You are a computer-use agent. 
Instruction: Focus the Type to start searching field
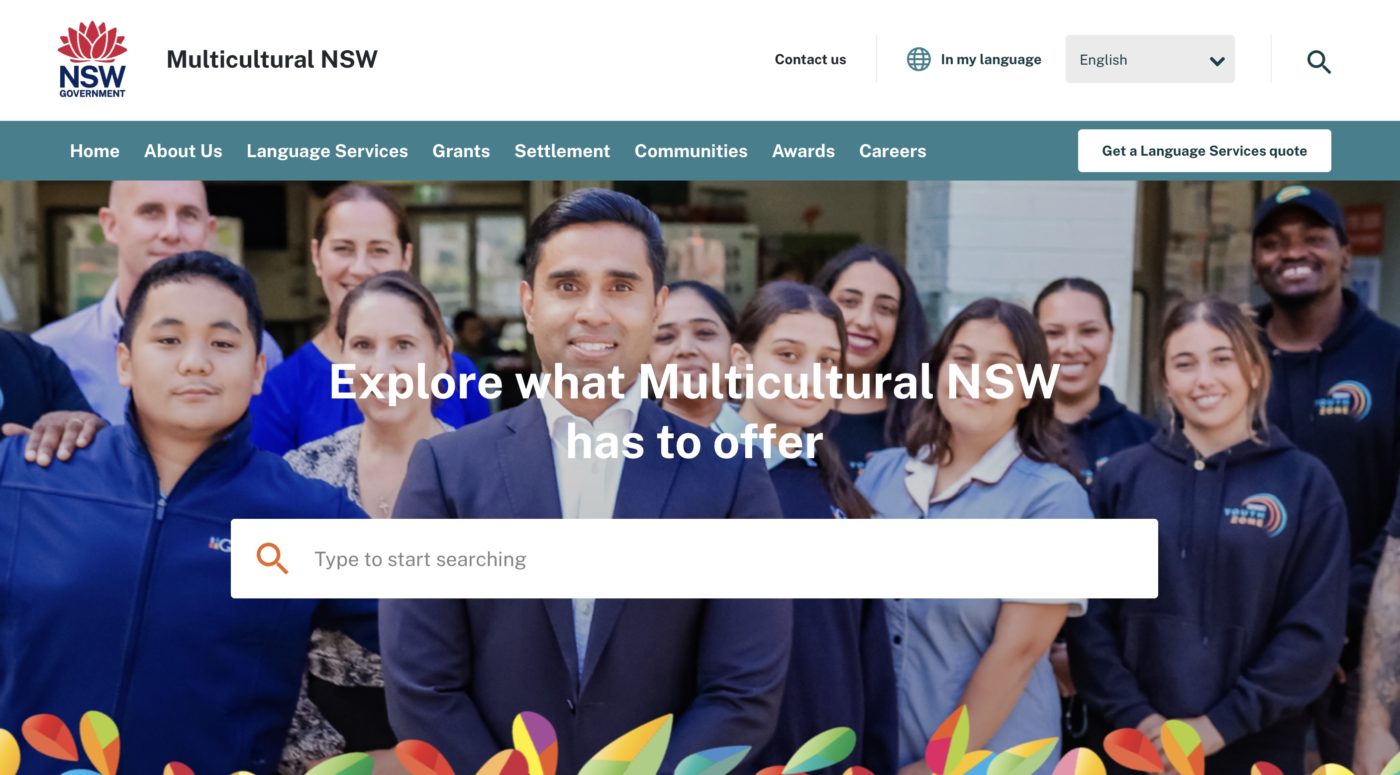pos(694,558)
